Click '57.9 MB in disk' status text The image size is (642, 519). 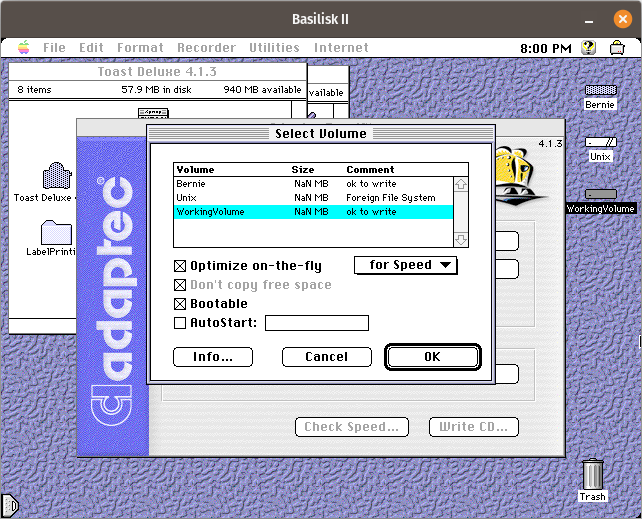point(156,90)
